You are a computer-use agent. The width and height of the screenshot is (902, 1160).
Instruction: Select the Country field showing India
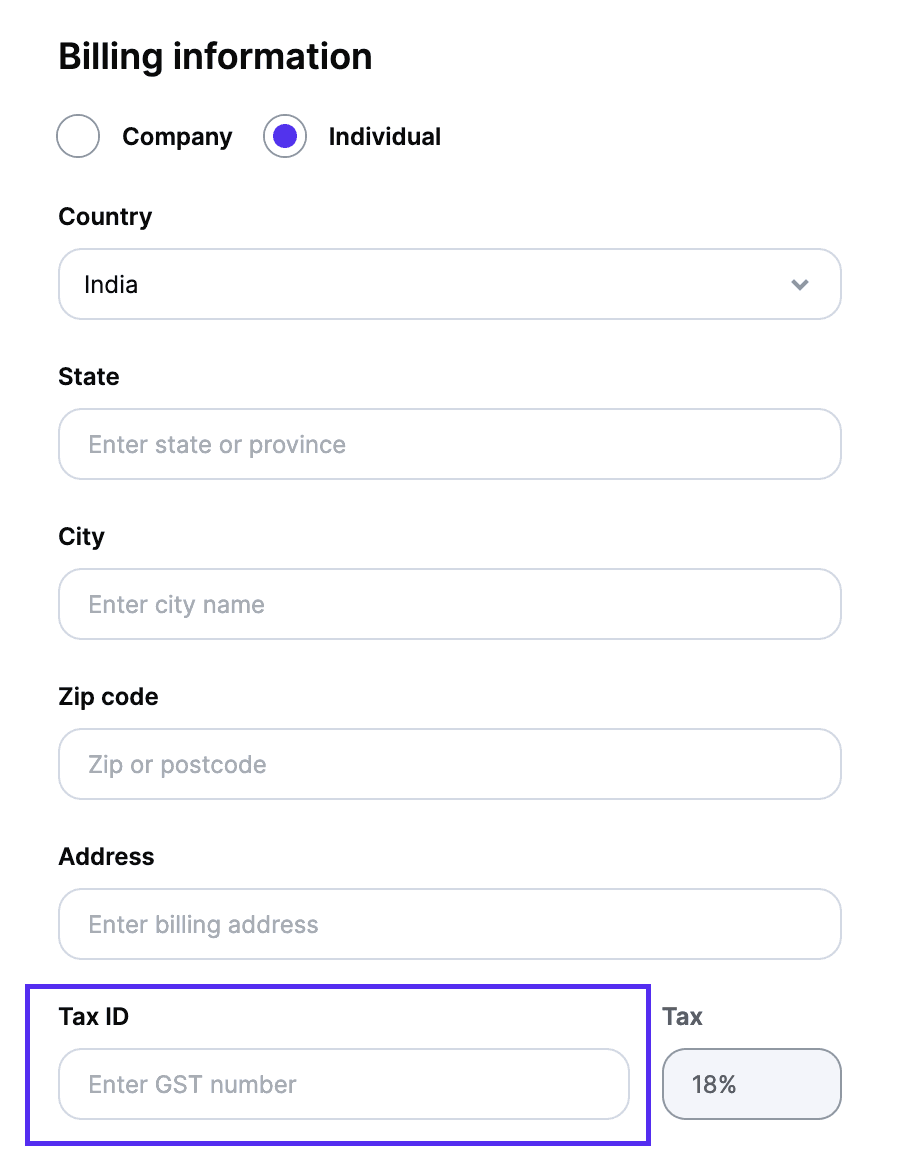[450, 284]
